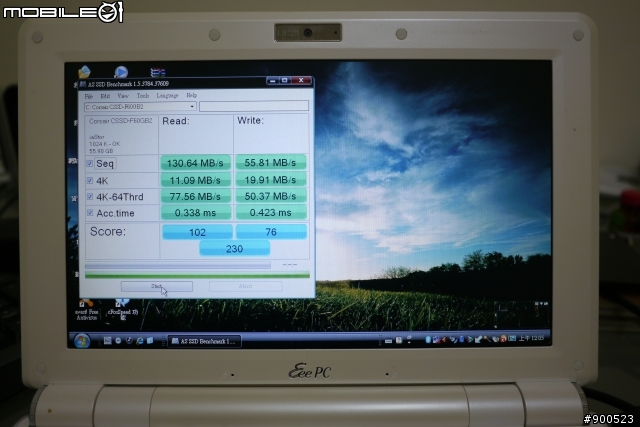
Task: Open the Windows Start orb
Action: (x=82, y=340)
